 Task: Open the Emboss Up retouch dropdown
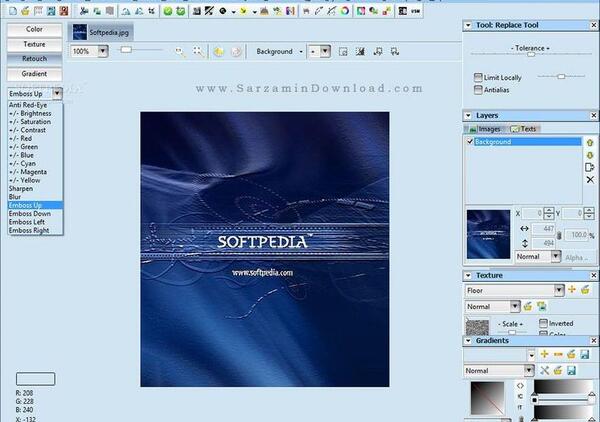[x=57, y=93]
